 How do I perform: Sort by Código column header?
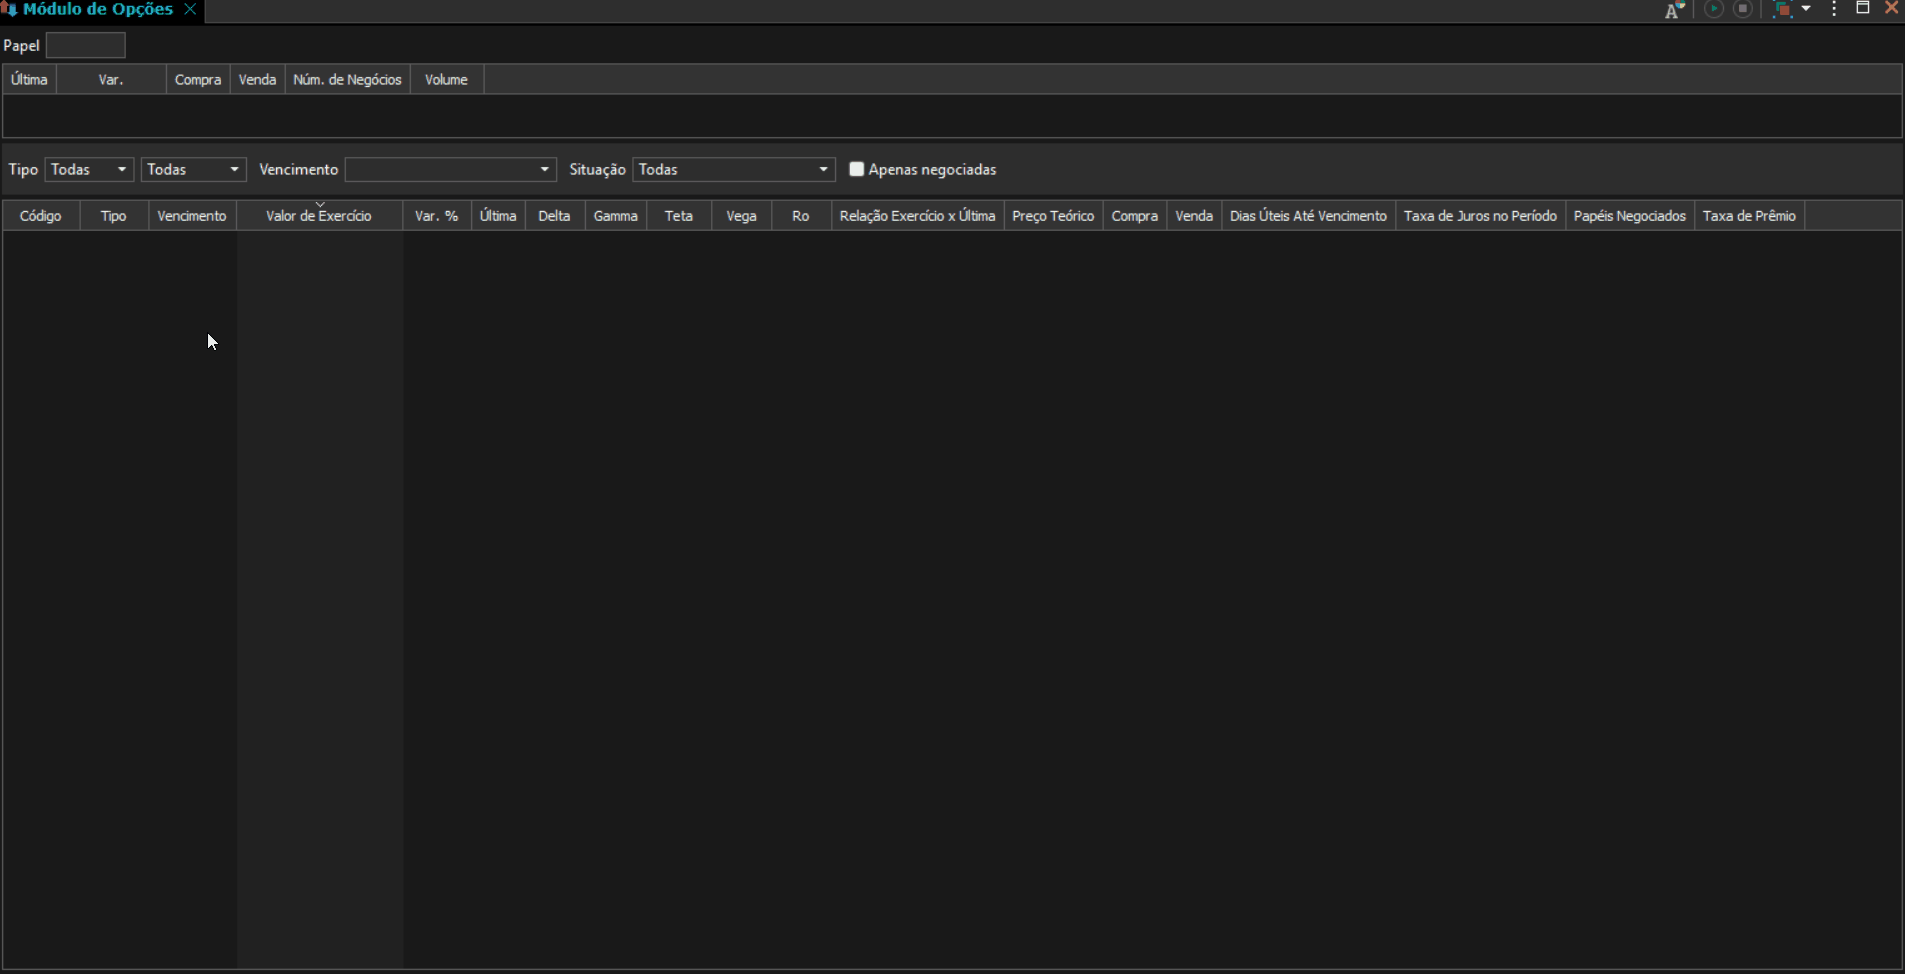coord(41,216)
